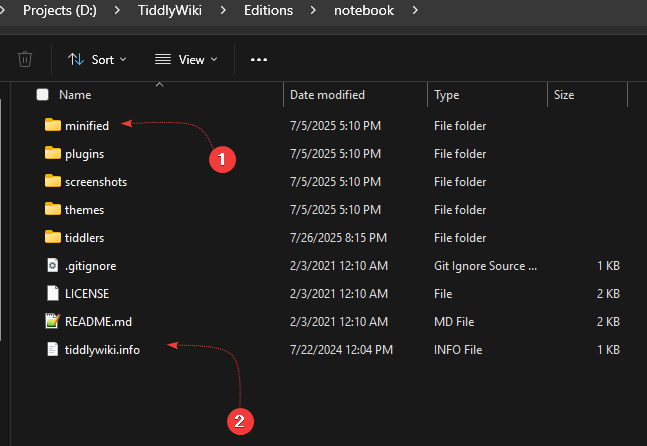Screen dimensions: 647x446
Task: Expand chevron after Editions breadcrumb
Action: tap(313, 10)
